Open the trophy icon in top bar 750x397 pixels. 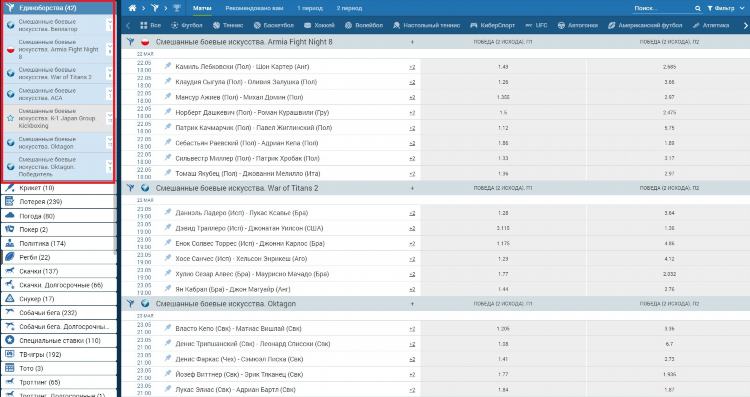[x=176, y=8]
